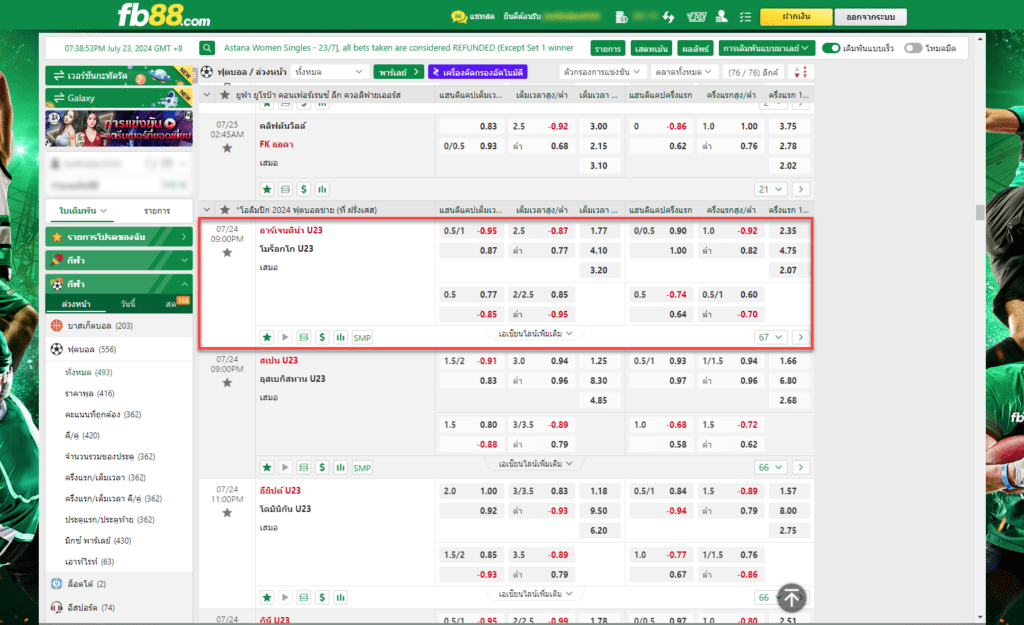Click the ผลลัพธ์ results button
1024x625 pixels.
(x=694, y=48)
